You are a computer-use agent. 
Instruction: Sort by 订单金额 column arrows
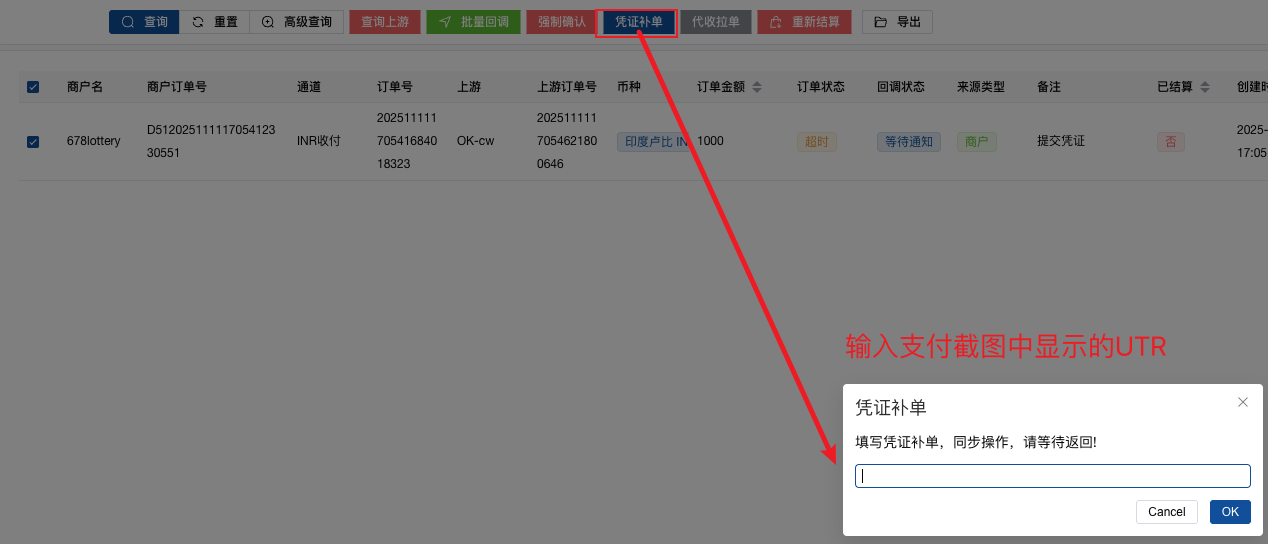pyautogui.click(x=757, y=88)
